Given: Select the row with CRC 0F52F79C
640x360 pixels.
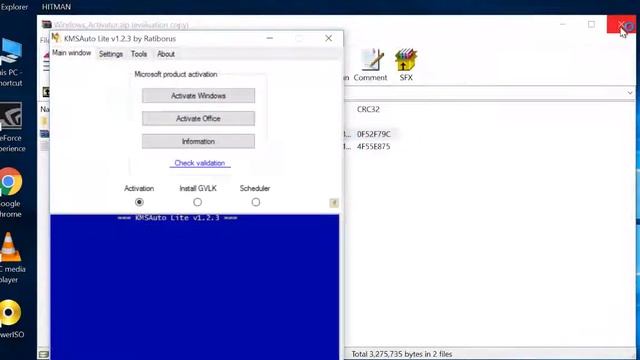Looking at the screenshot, I should tap(373, 134).
